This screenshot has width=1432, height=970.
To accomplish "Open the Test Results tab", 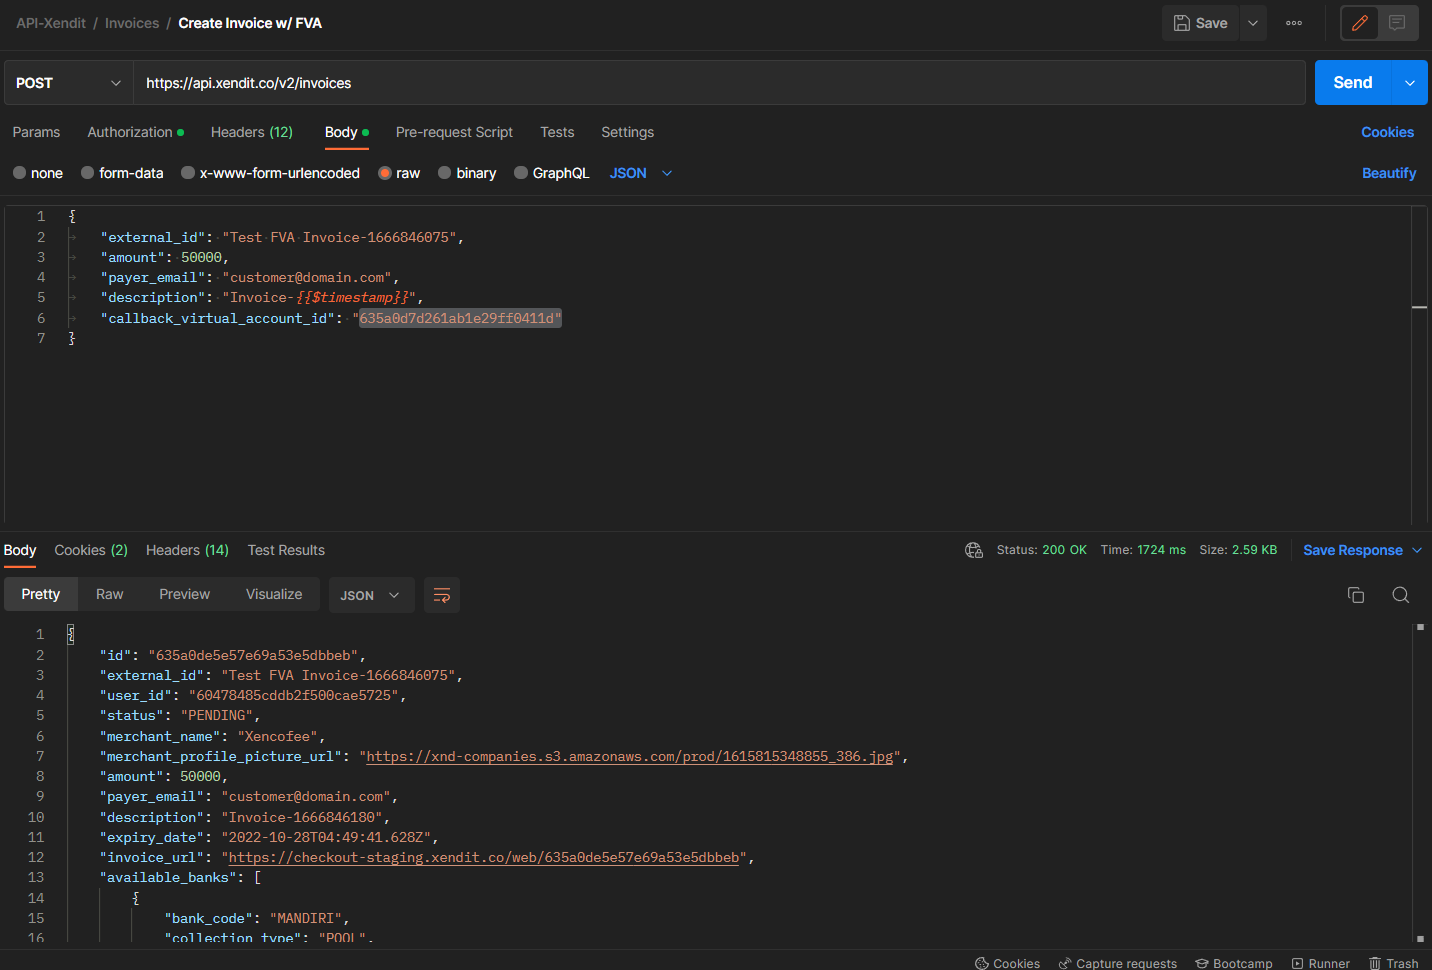I will tap(286, 550).
